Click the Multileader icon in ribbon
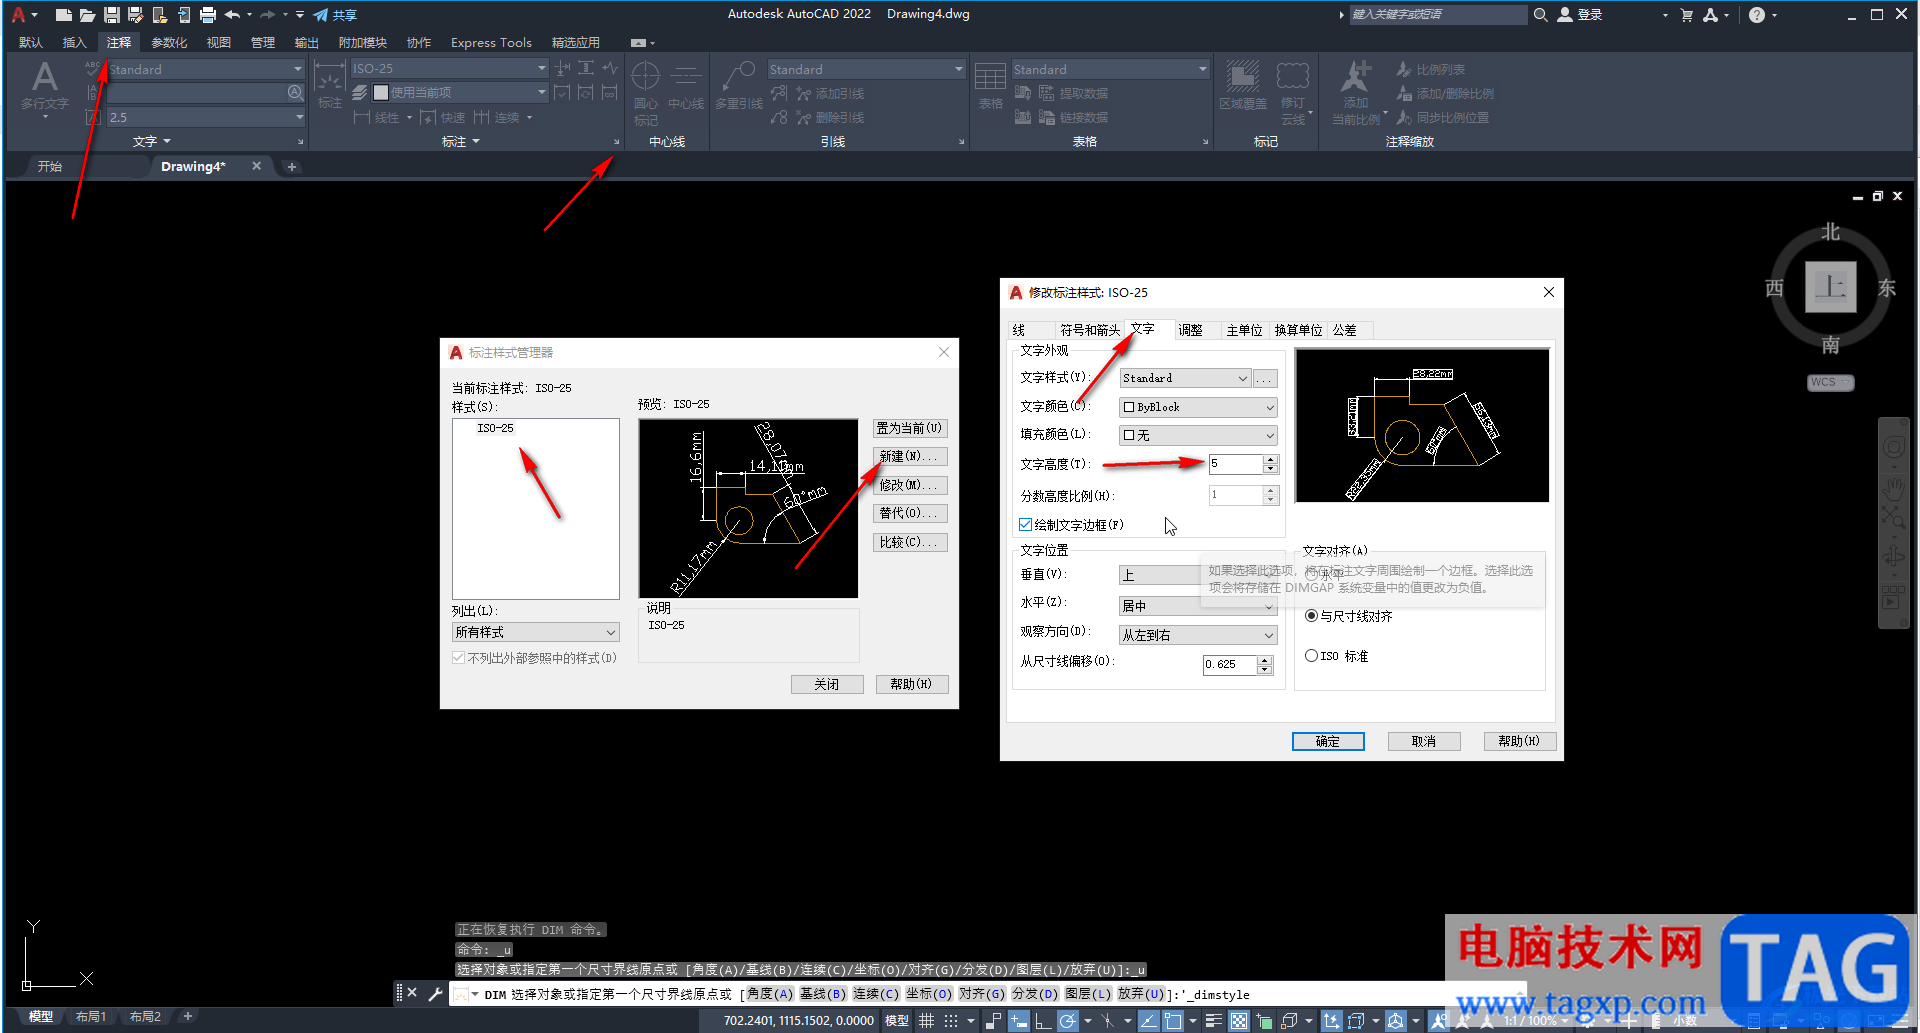This screenshot has width=1920, height=1033. tap(739, 77)
